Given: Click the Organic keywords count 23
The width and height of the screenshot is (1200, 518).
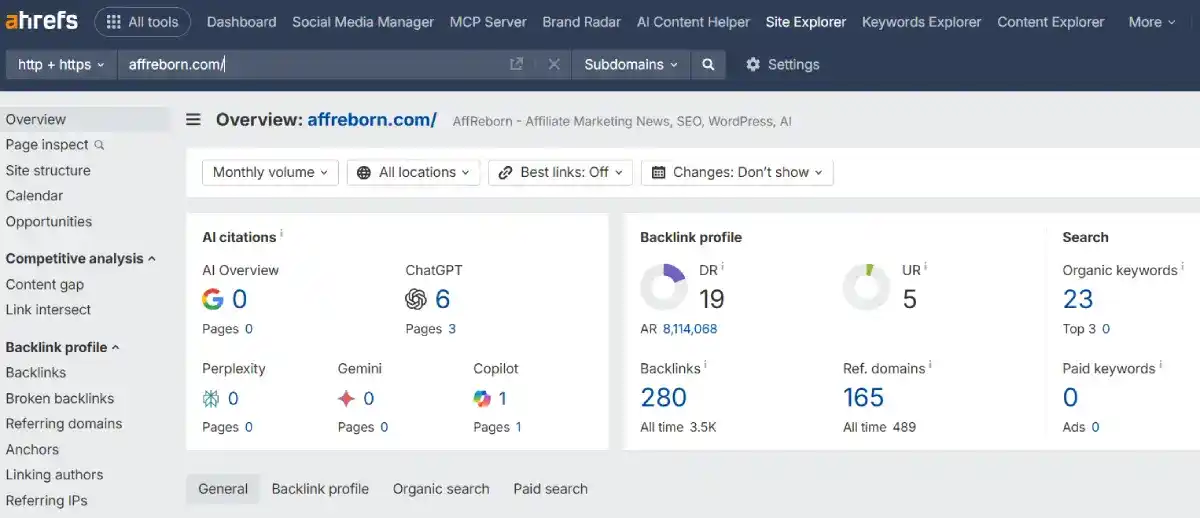Looking at the screenshot, I should tap(1078, 299).
